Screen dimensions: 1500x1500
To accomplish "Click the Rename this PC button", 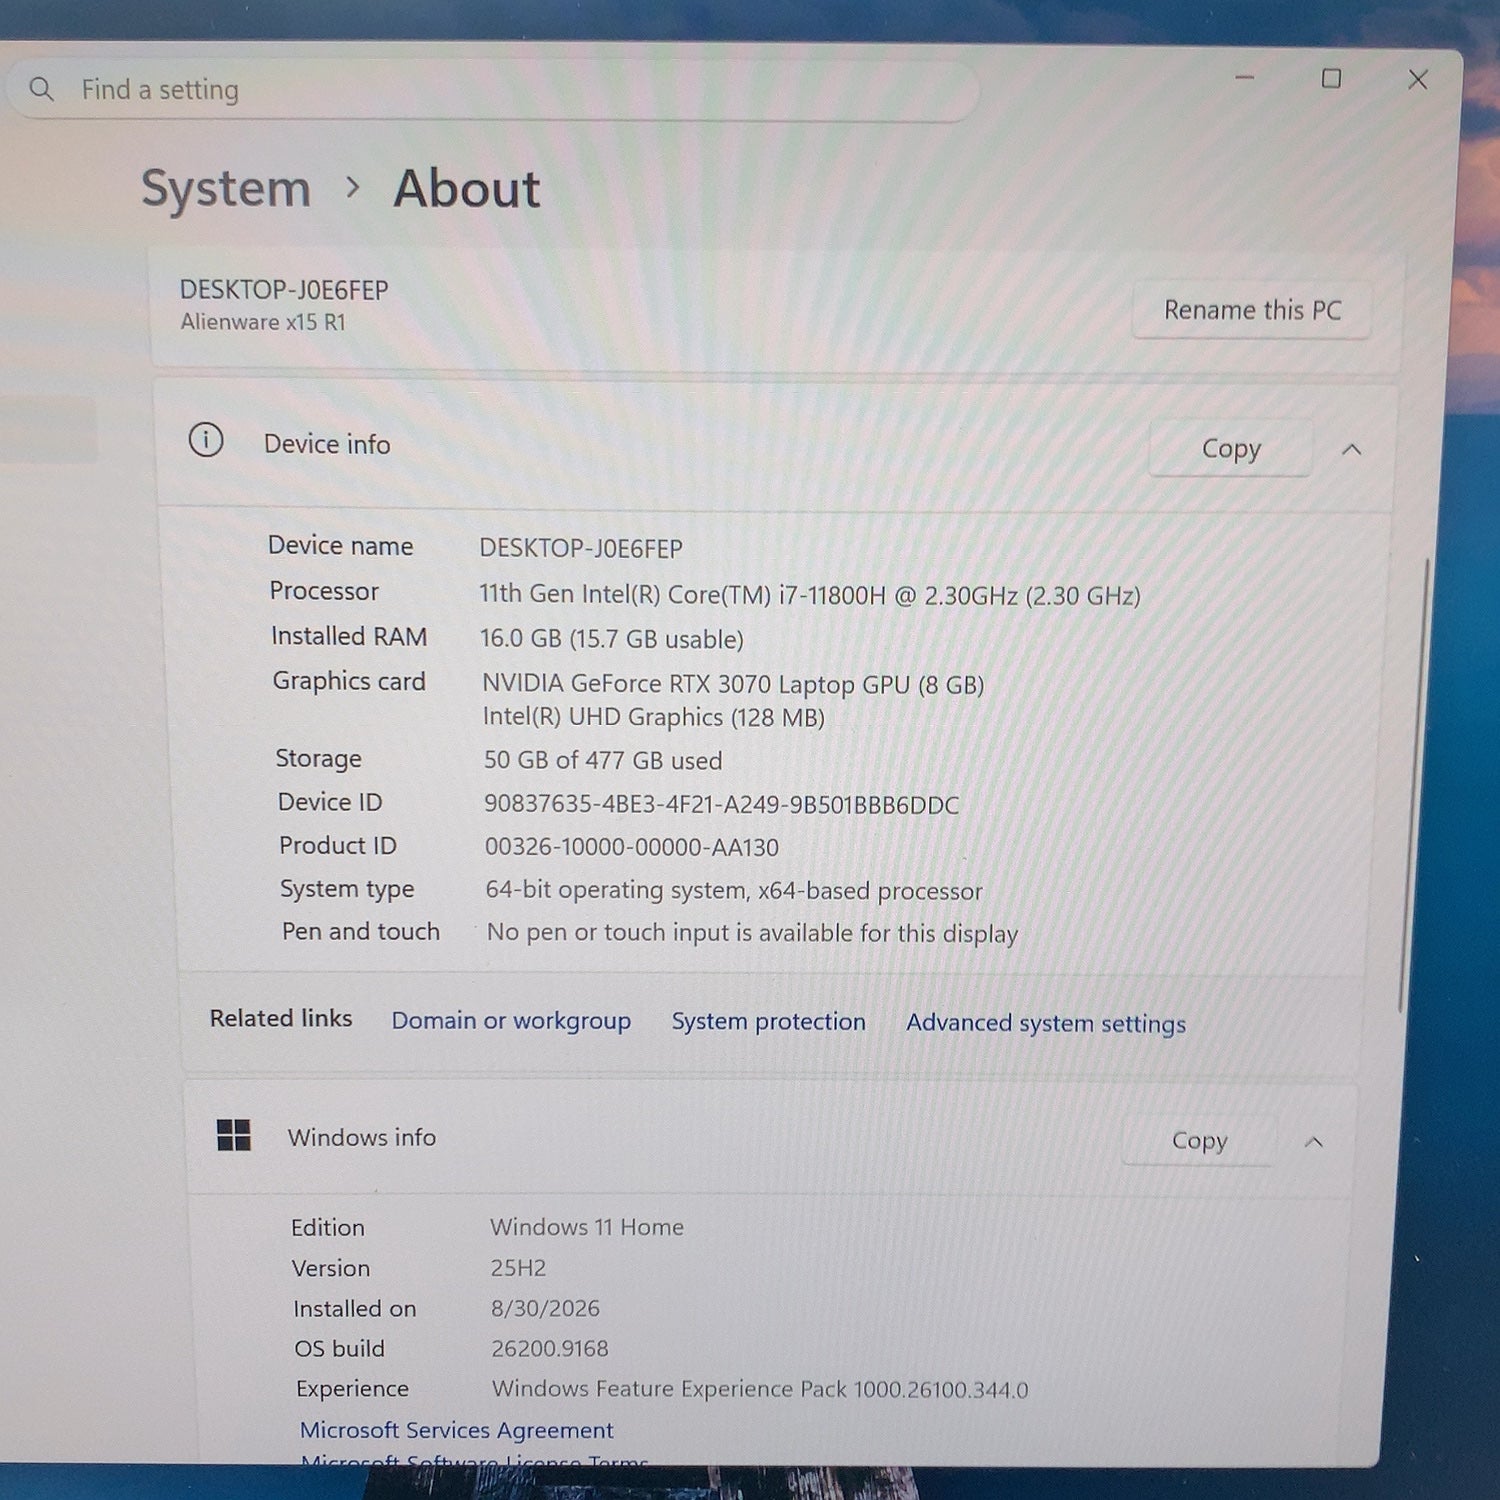I will (1251, 310).
